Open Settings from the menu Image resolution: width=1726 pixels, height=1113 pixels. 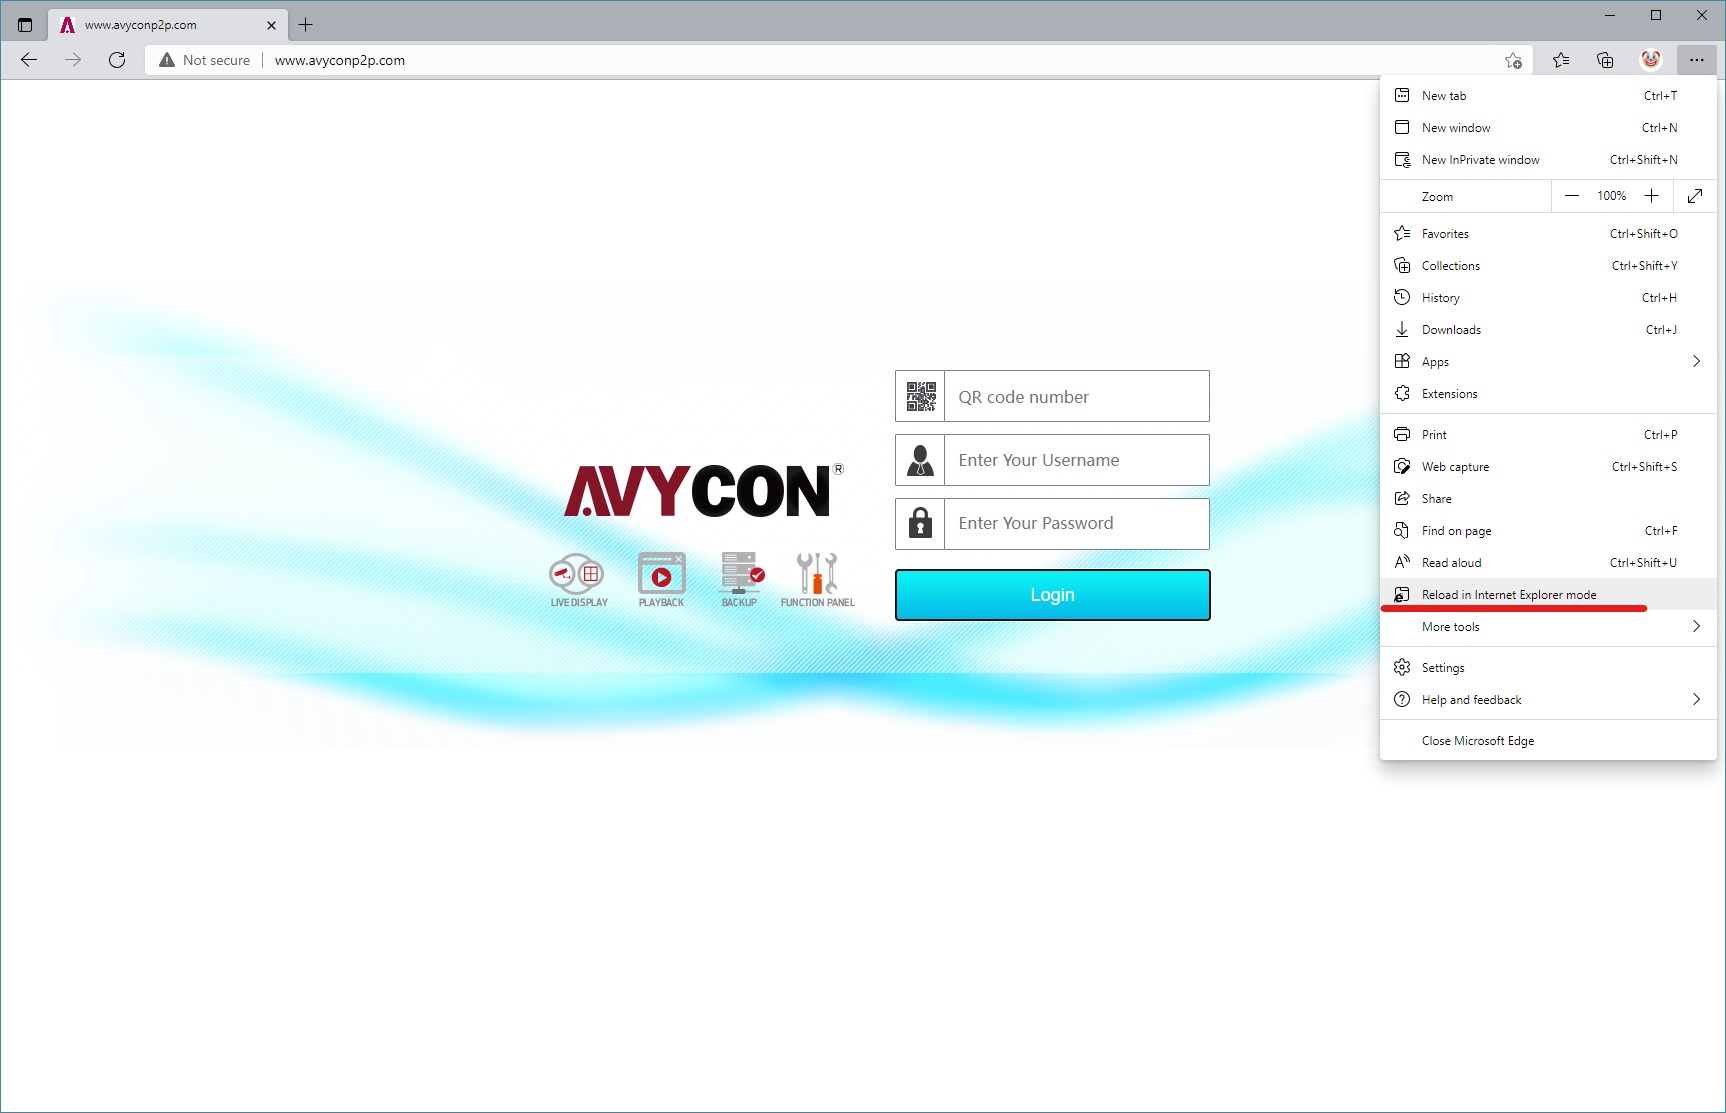pos(1548,668)
